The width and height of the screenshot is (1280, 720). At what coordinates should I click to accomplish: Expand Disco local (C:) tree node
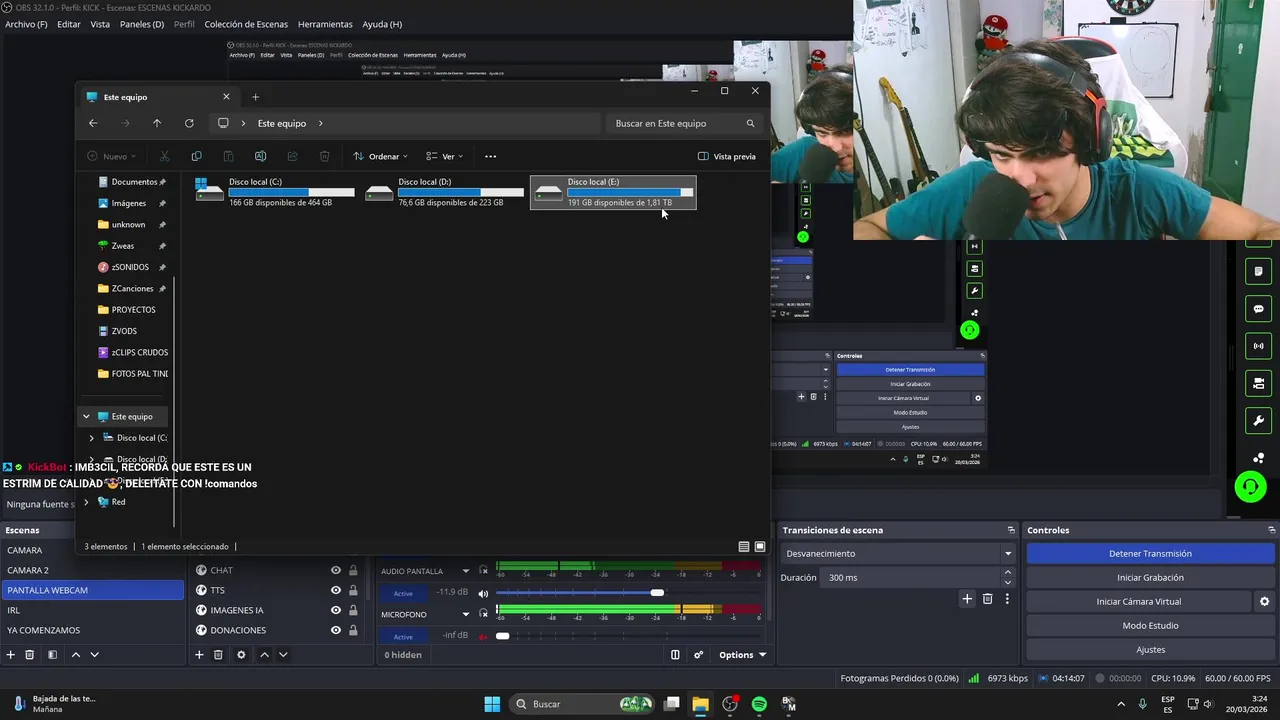pyautogui.click(x=92, y=438)
